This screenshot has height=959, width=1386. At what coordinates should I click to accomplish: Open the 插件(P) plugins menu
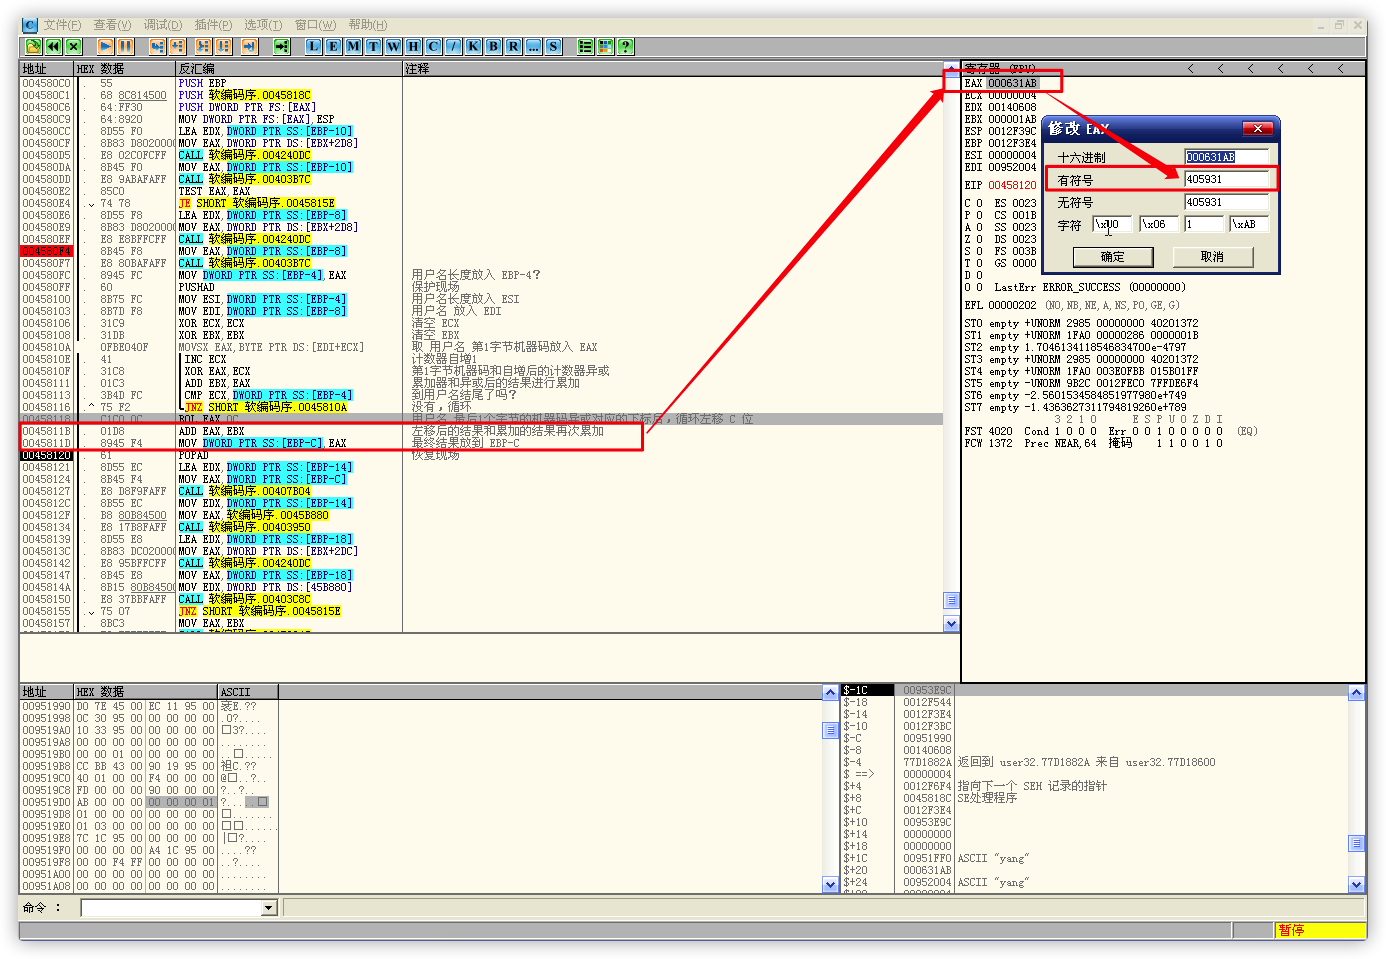[213, 25]
